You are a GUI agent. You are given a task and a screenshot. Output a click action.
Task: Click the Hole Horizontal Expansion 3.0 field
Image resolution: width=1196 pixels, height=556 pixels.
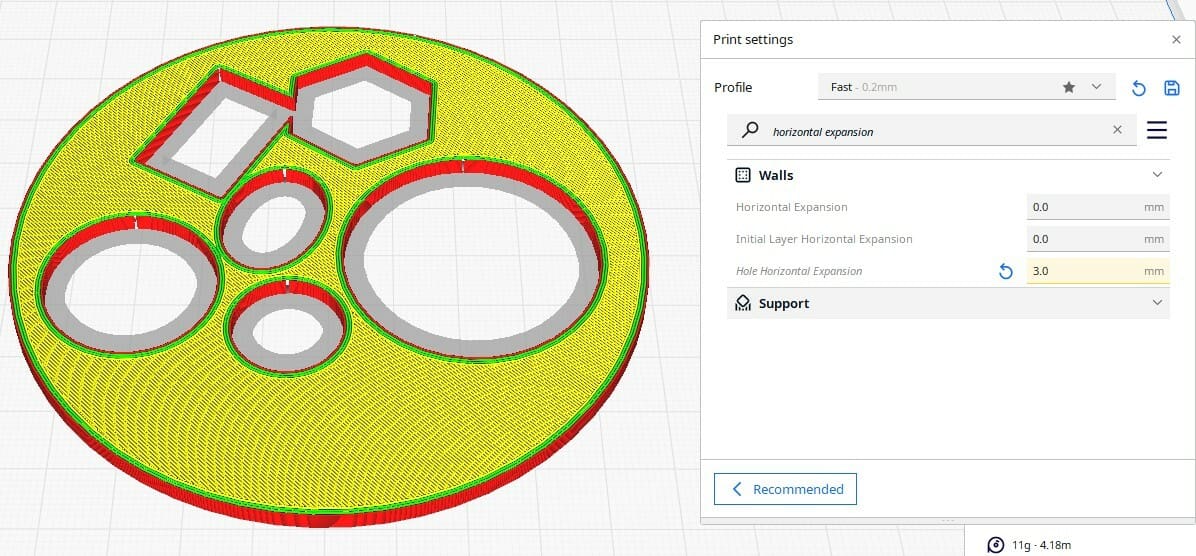click(x=1083, y=271)
